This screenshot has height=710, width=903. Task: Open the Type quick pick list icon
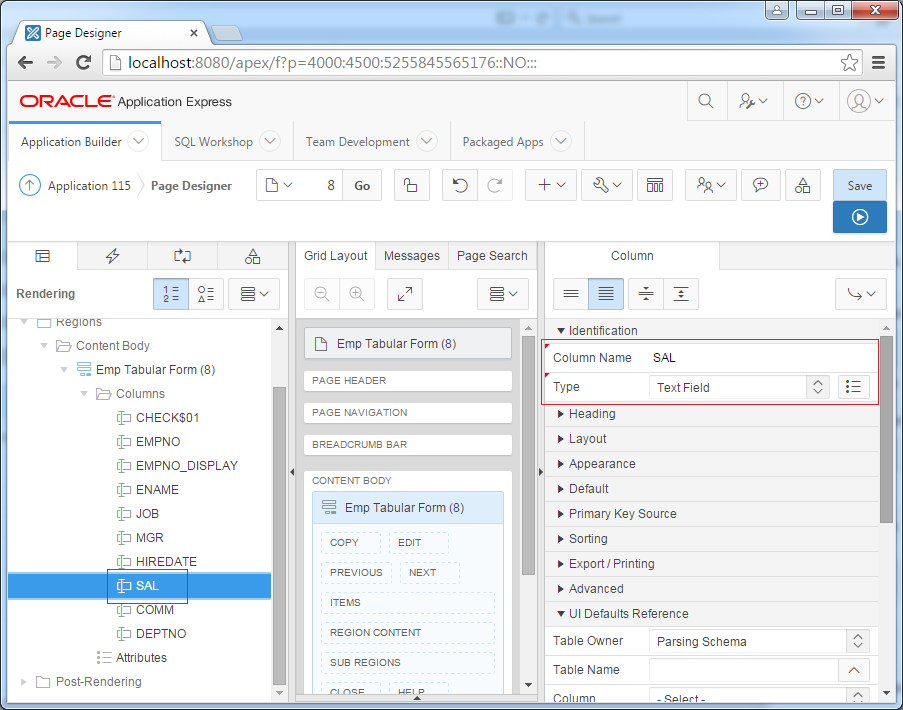click(x=853, y=387)
